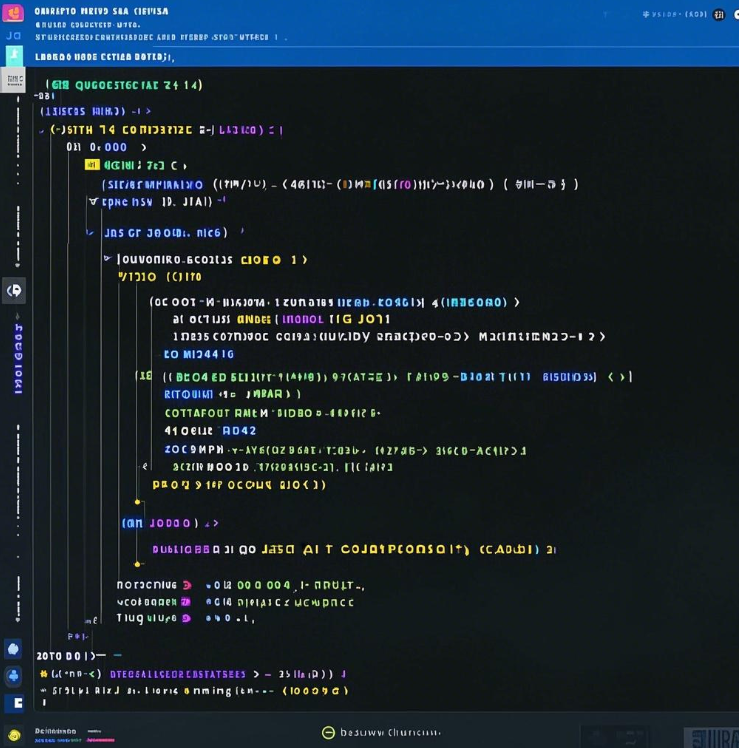Click the gray logo tile in the bottom-right corner

(x=711, y=737)
